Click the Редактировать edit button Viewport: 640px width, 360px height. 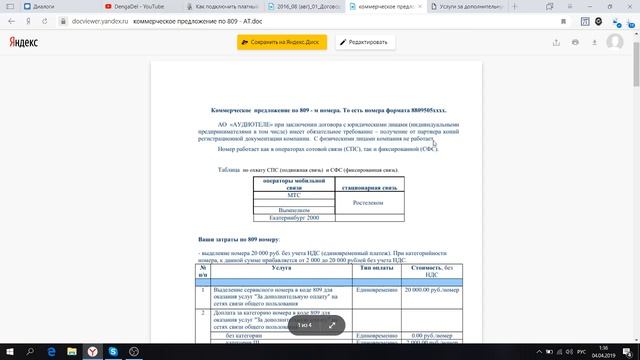[365, 42]
